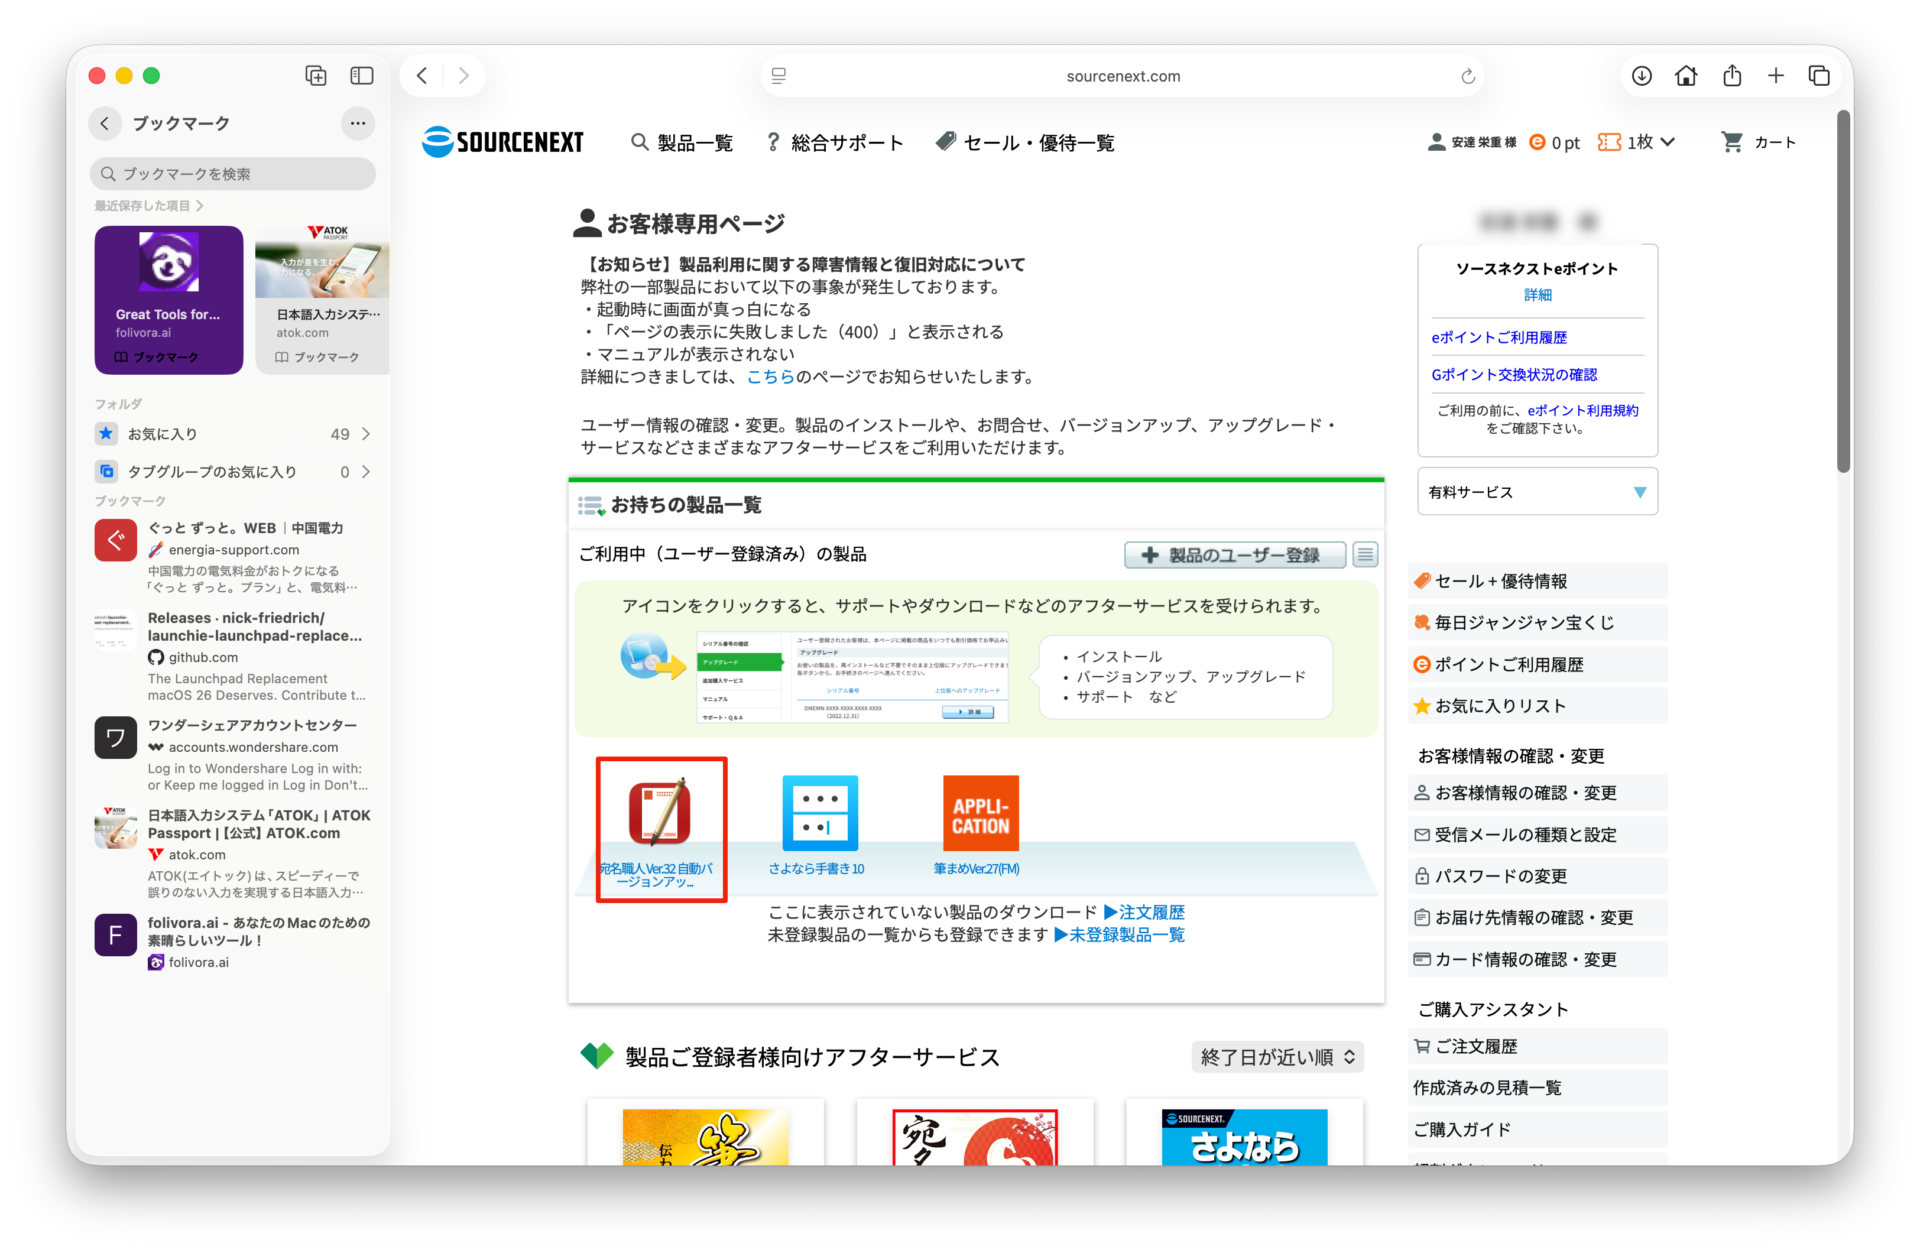Open the 終了日が近い順 sort dropdown
1920x1253 pixels.
click(1277, 1057)
